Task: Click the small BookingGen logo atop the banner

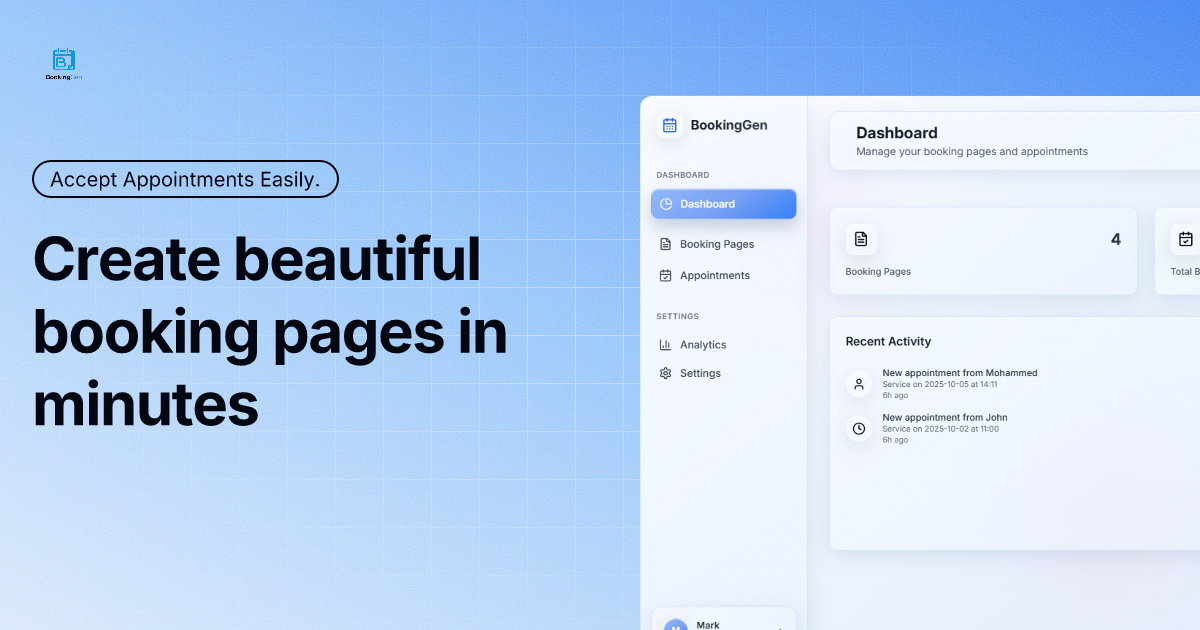Action: click(64, 64)
